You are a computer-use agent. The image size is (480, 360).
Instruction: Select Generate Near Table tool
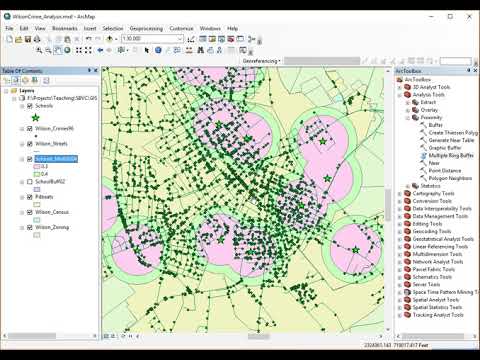coord(451,140)
